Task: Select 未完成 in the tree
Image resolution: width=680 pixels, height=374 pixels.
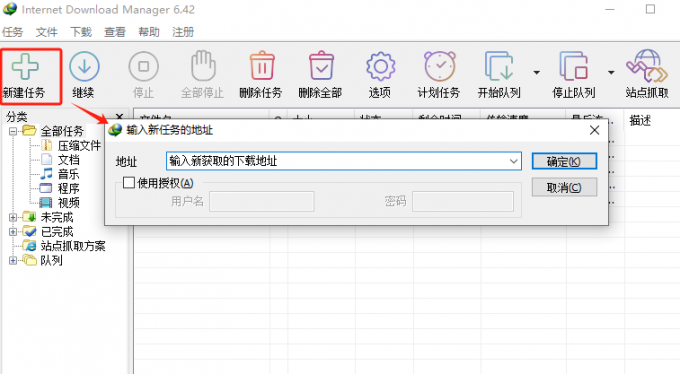Action: (x=57, y=217)
